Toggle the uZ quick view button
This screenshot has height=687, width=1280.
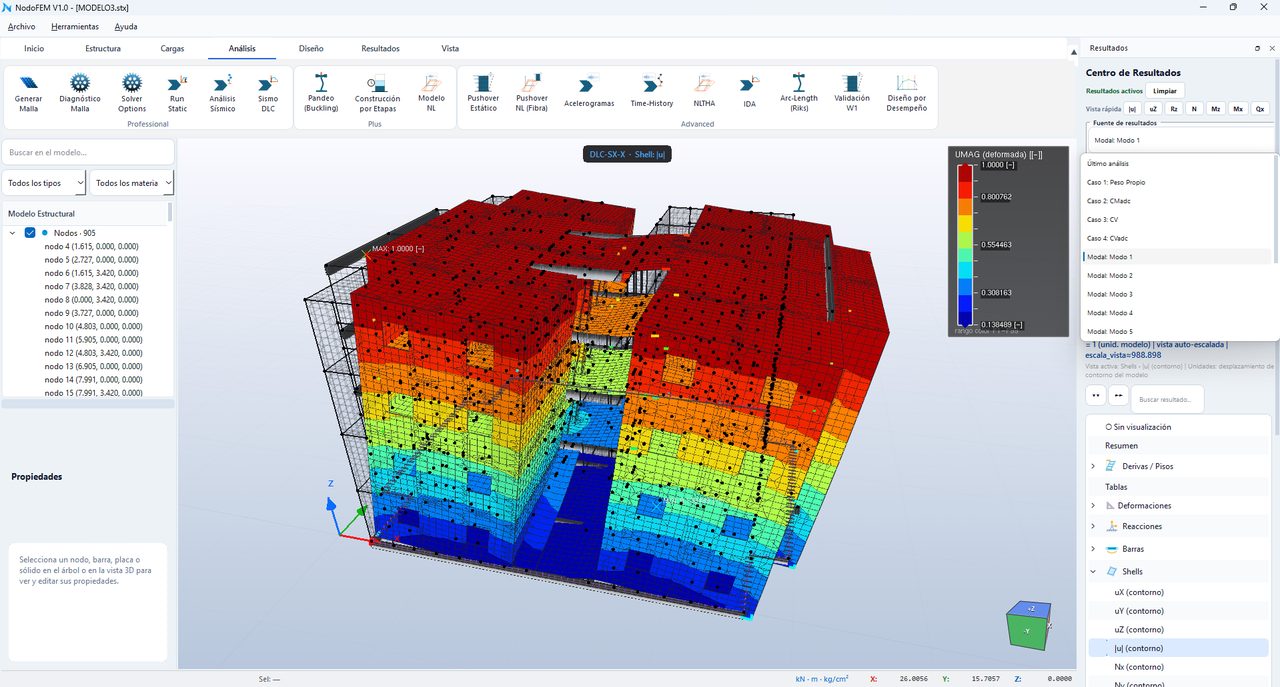pos(1153,108)
